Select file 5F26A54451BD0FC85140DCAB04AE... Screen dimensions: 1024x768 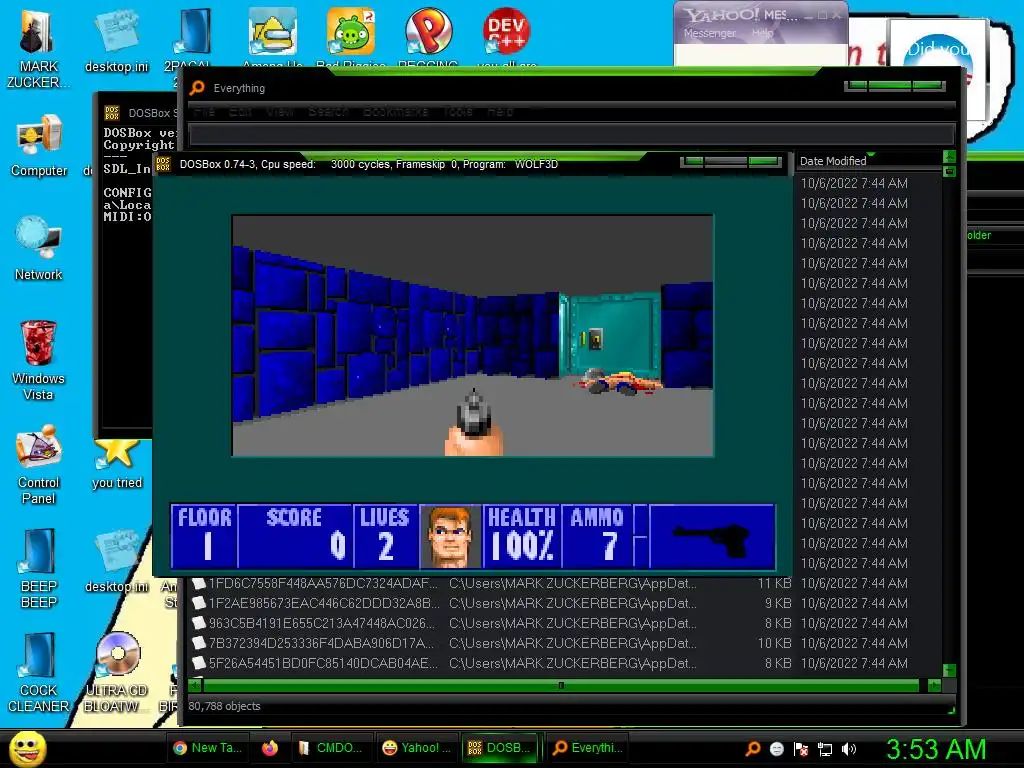click(x=323, y=664)
